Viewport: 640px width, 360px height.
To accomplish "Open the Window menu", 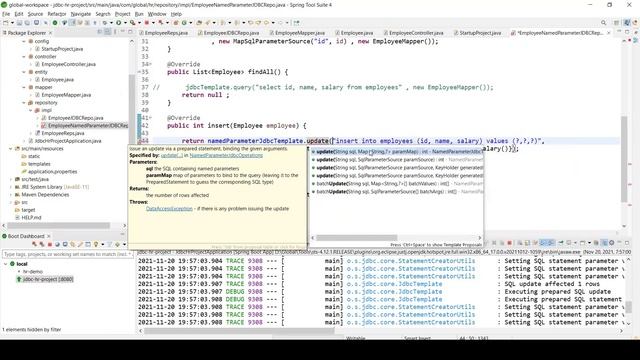I will [x=157, y=14].
